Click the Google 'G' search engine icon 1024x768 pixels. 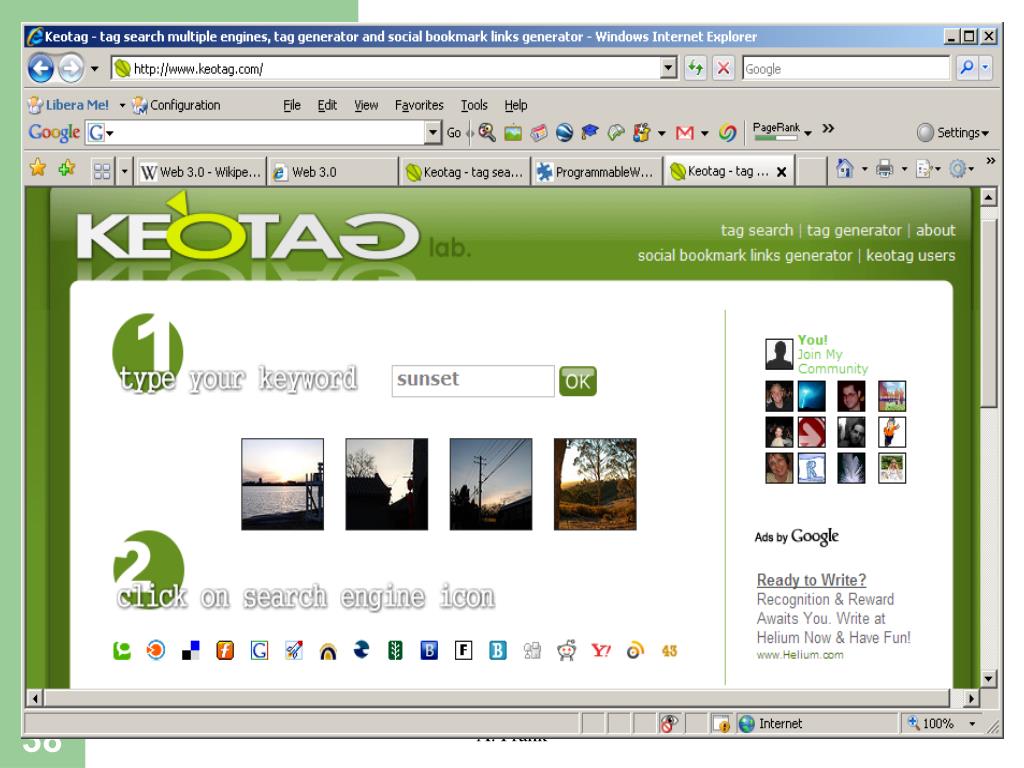tap(259, 650)
